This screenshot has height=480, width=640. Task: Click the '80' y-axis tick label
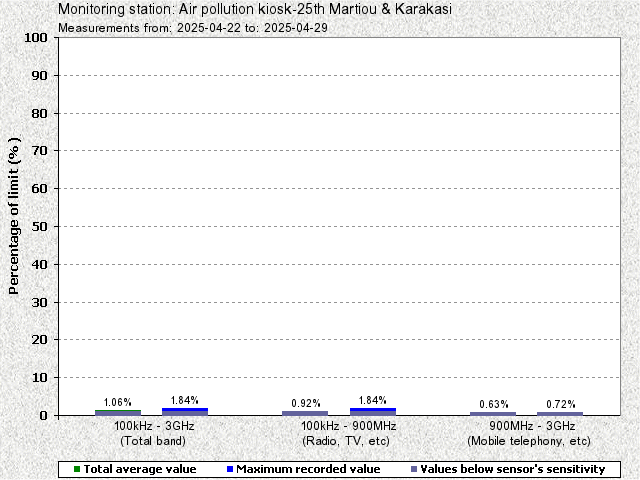(39, 113)
